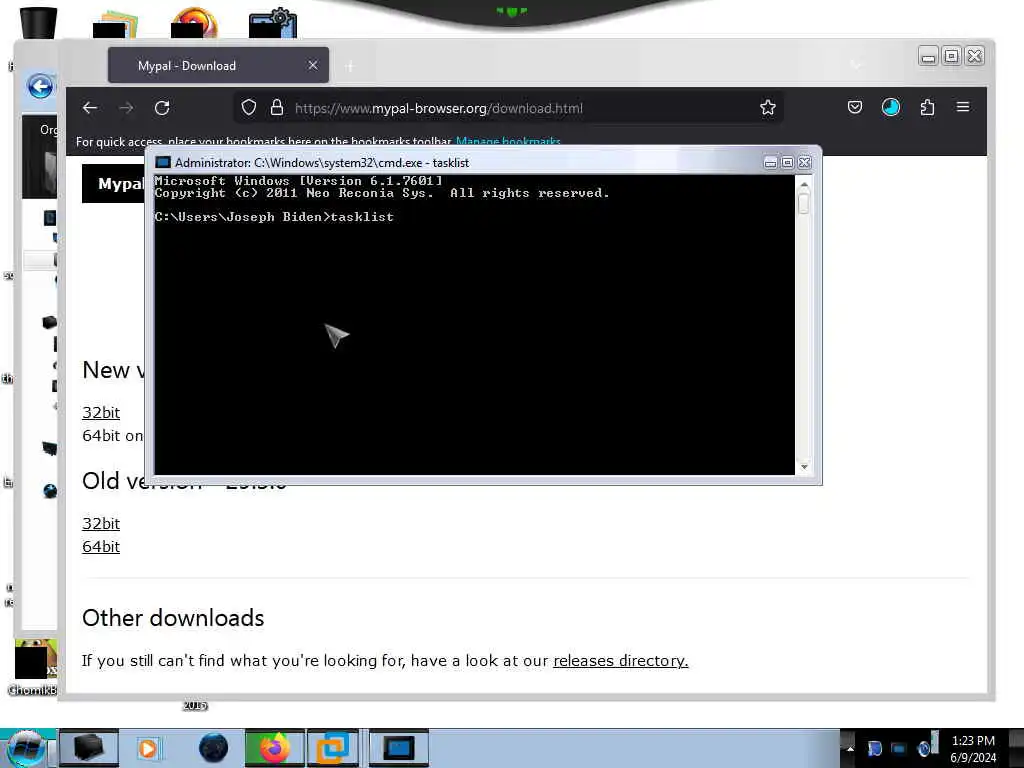The image size is (1024, 768).
Task: Click the cmd.exe window title bar icon
Action: 163,163
